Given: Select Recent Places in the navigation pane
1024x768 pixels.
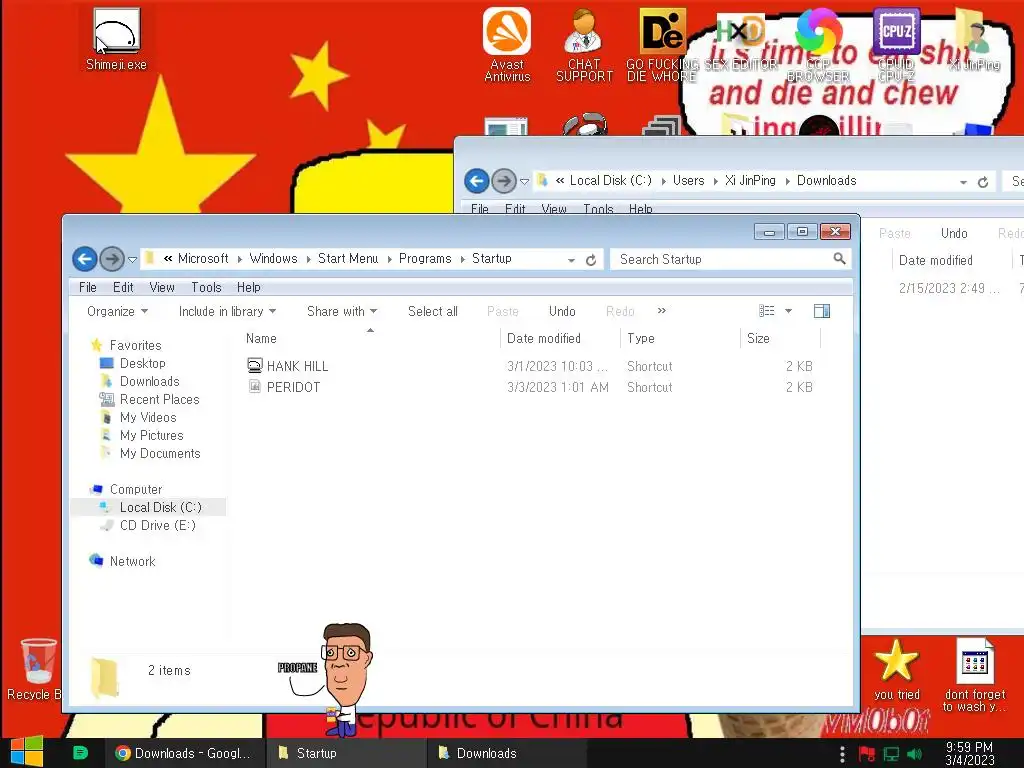Looking at the screenshot, I should pos(150,399).
